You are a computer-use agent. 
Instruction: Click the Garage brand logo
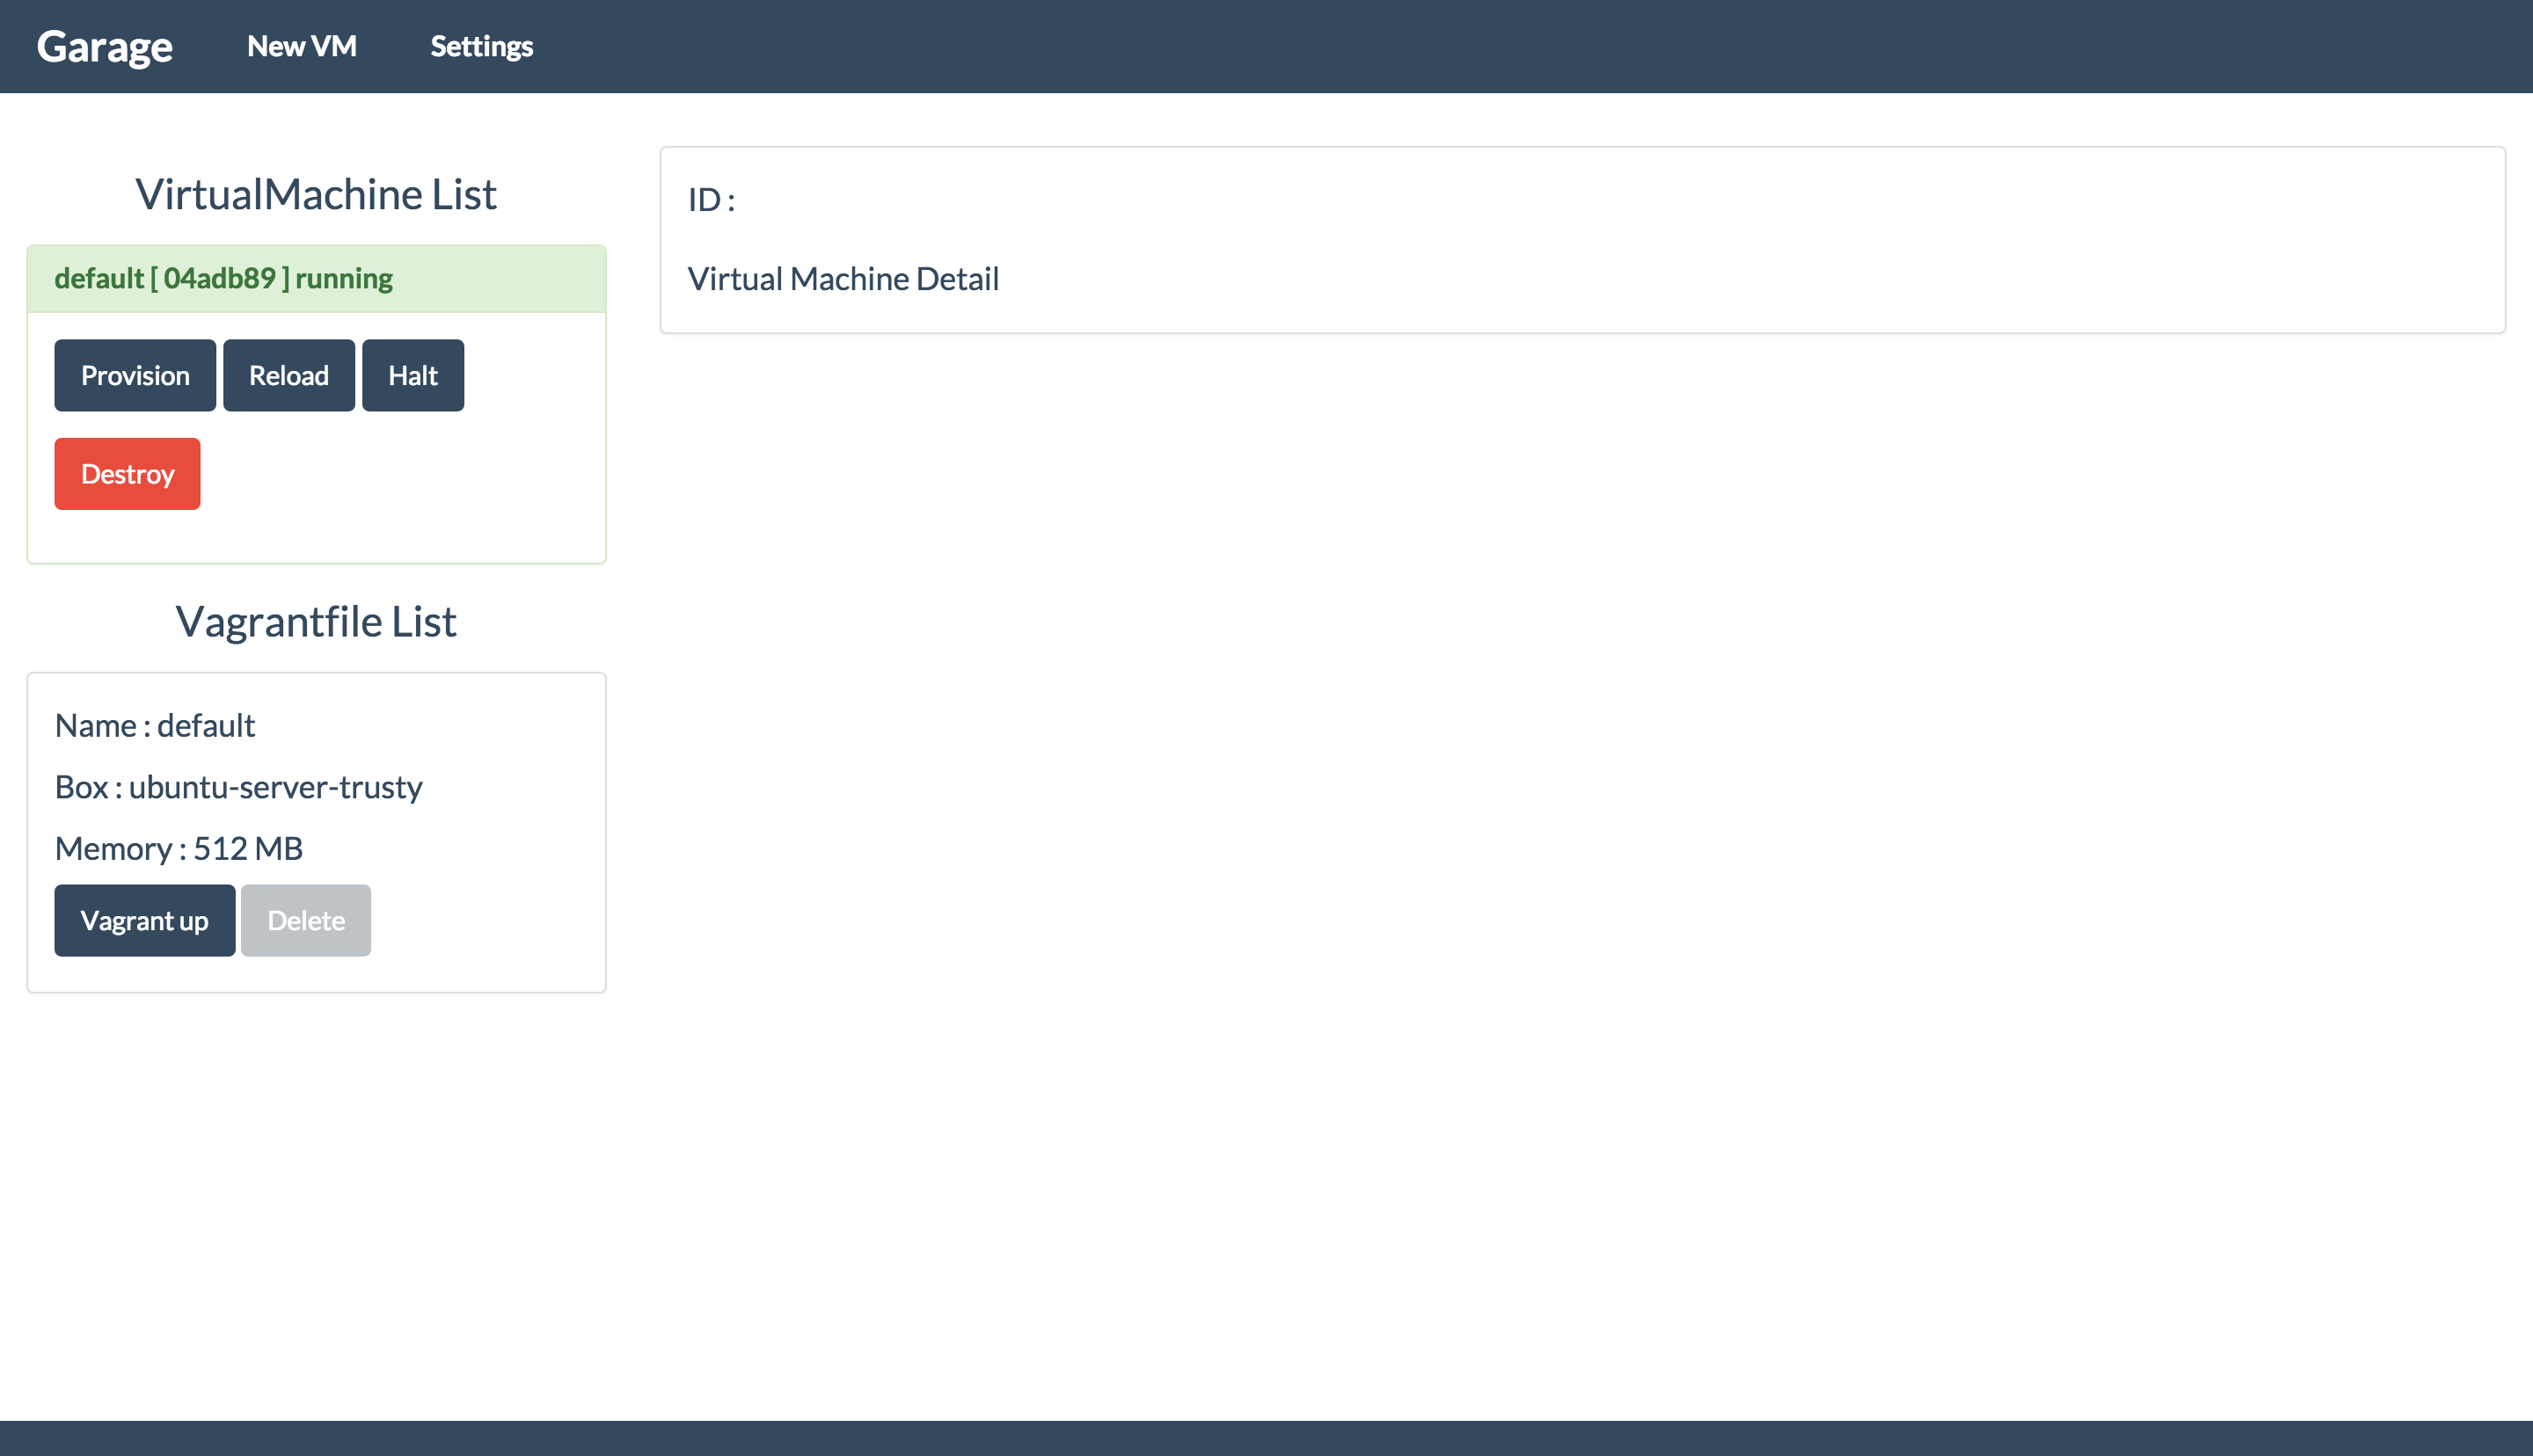click(x=105, y=46)
